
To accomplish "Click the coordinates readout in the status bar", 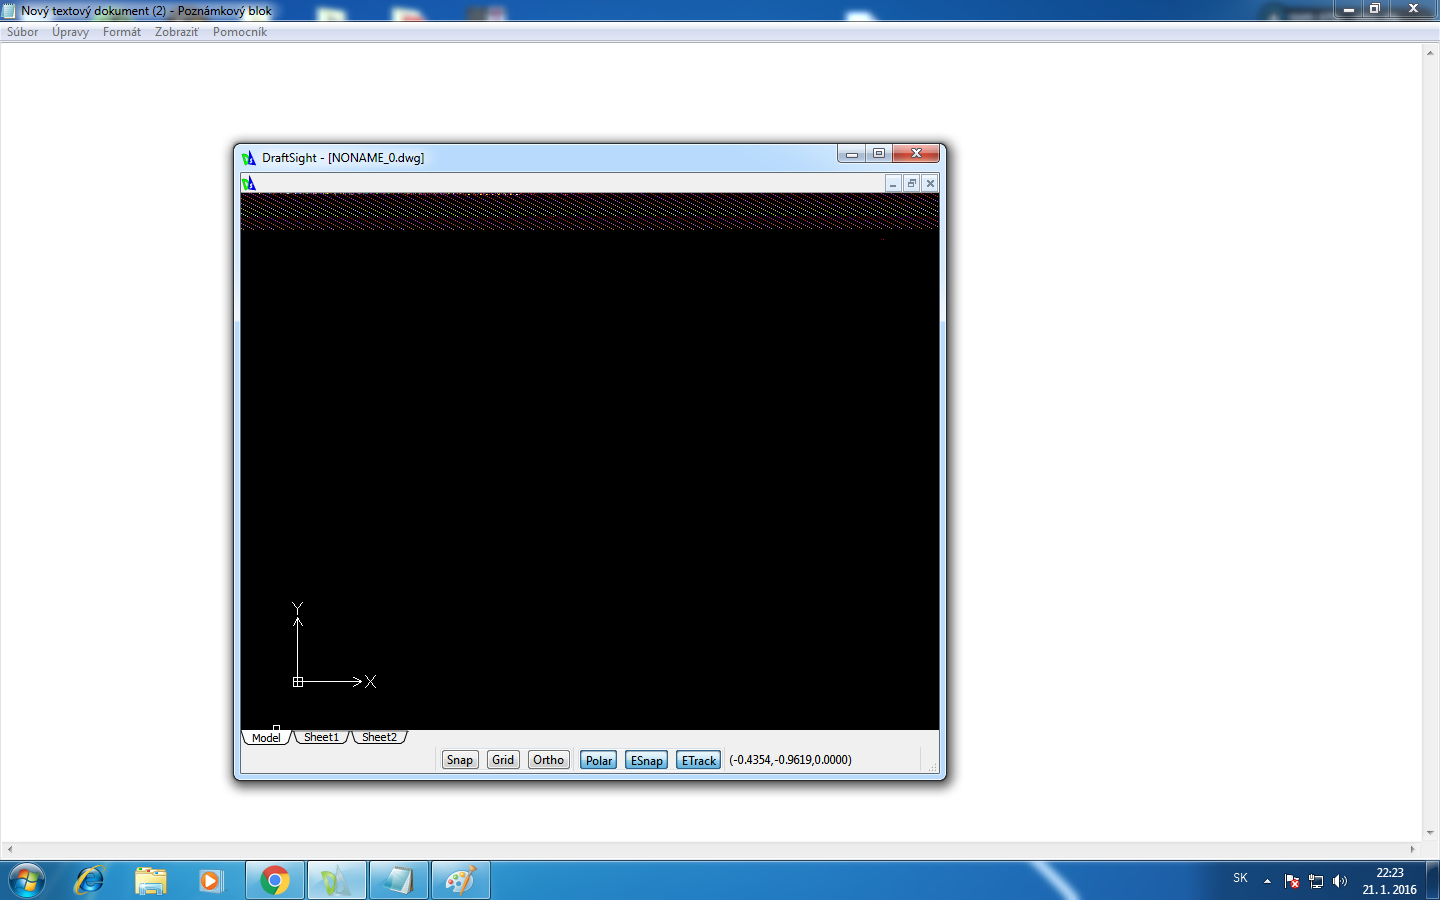I will pos(790,760).
